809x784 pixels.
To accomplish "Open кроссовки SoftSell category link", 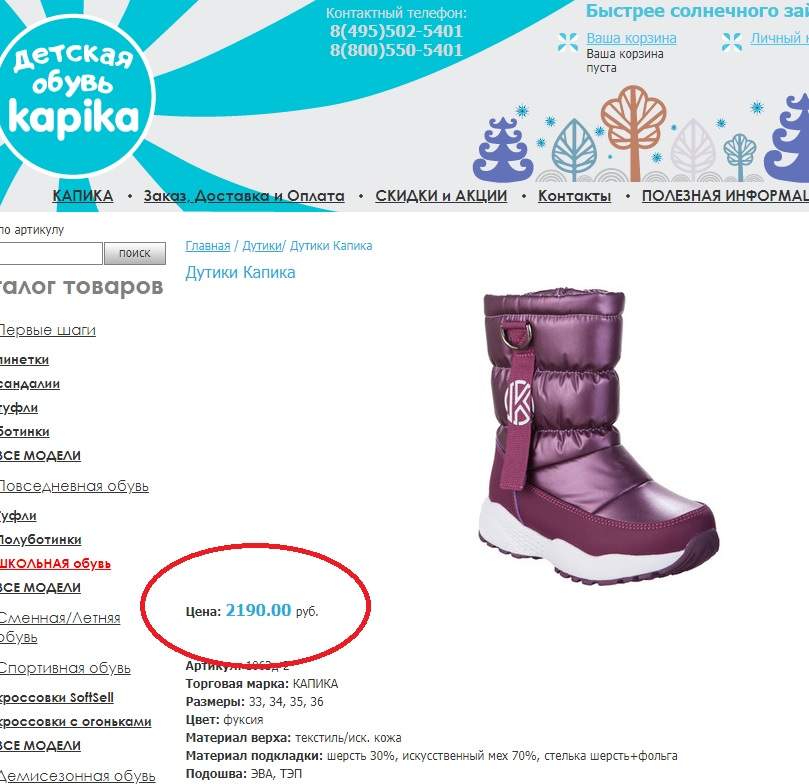I will pyautogui.click(x=56, y=698).
